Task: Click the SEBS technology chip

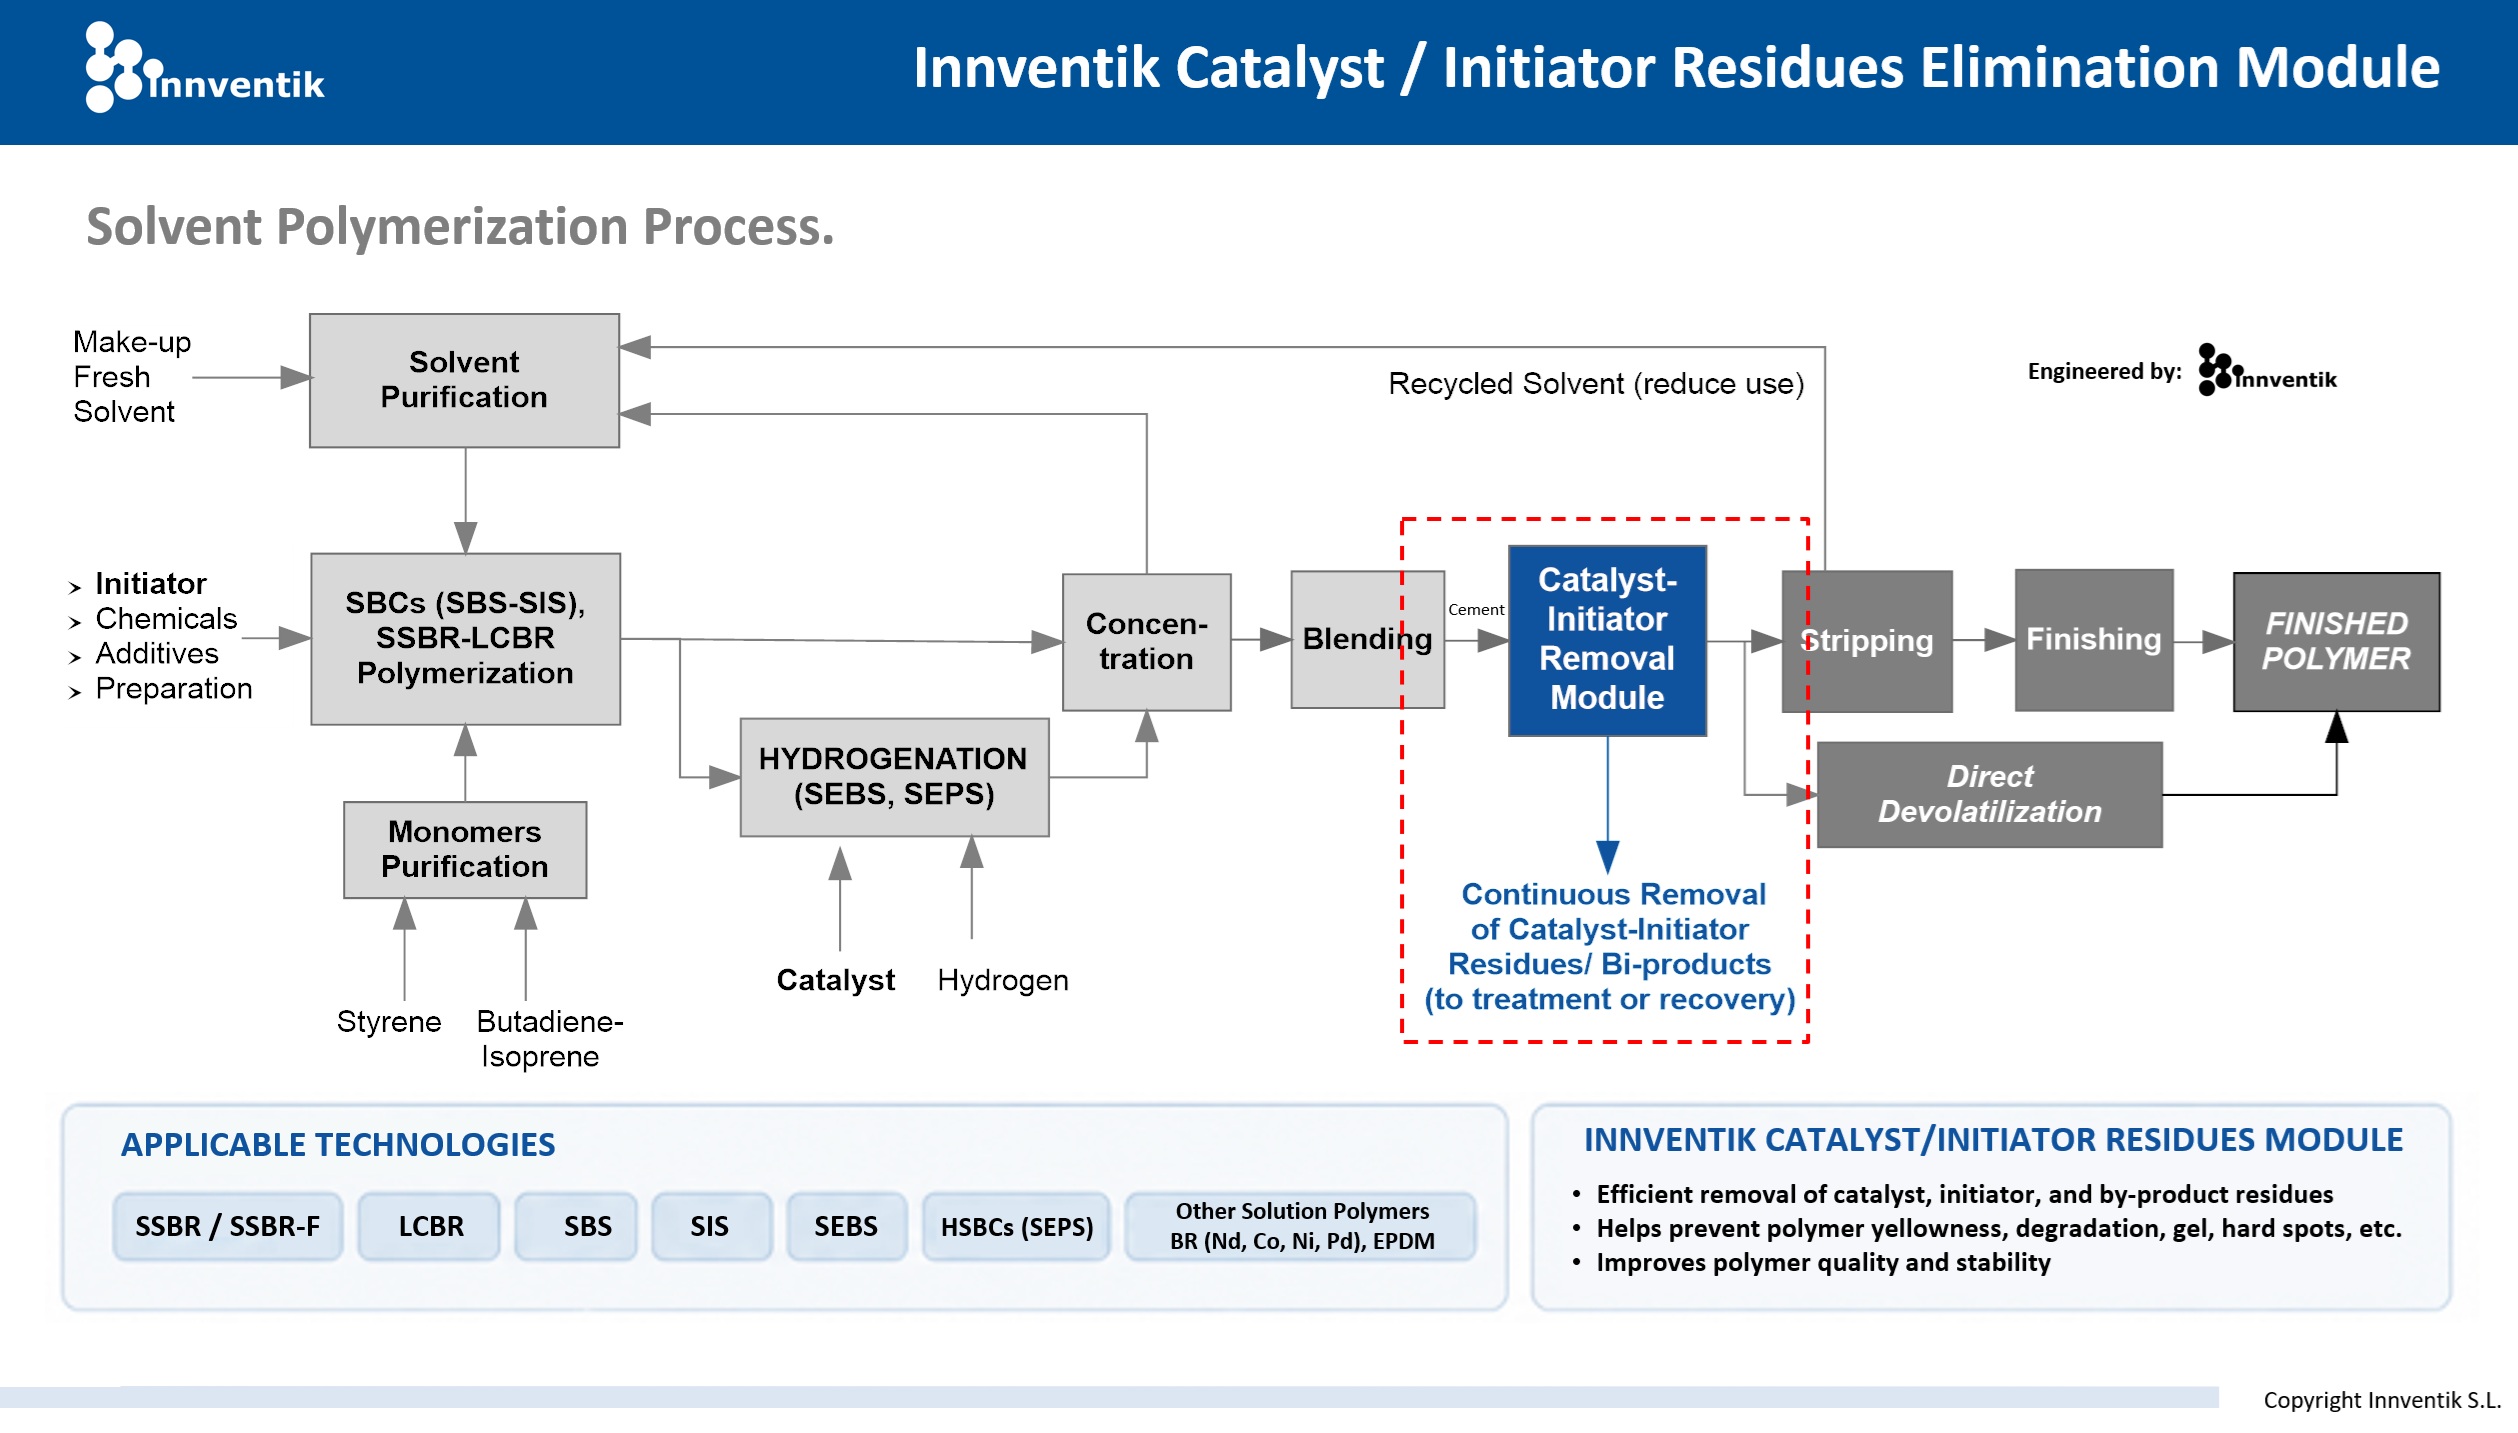Action: coord(846,1226)
